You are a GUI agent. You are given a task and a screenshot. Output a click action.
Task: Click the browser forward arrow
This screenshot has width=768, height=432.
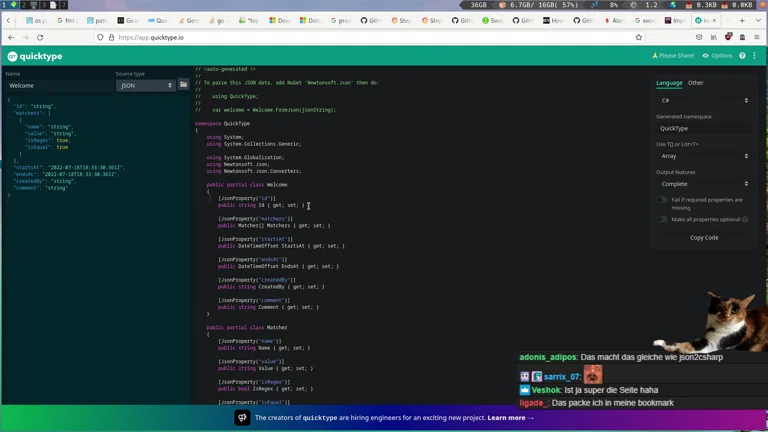pyautogui.click(x=25, y=37)
